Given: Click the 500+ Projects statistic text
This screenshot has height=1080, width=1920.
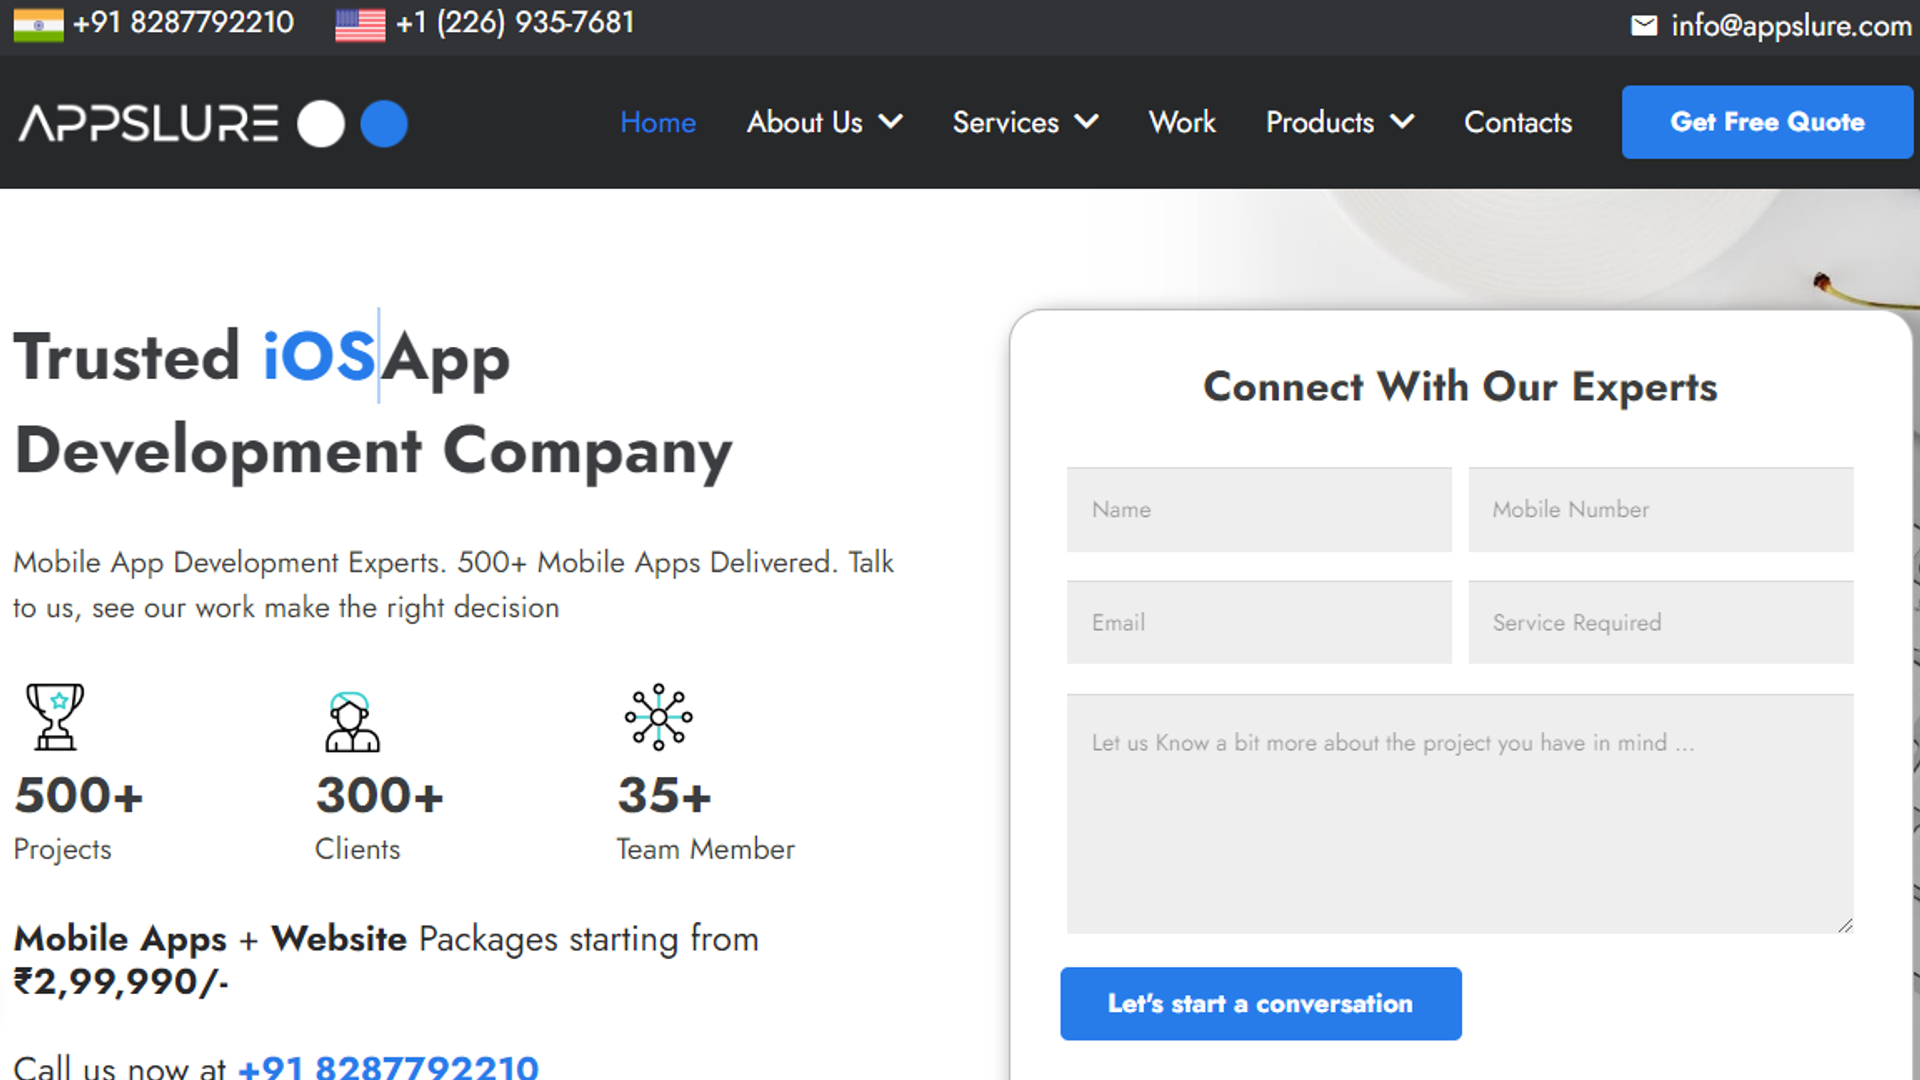Looking at the screenshot, I should point(78,818).
